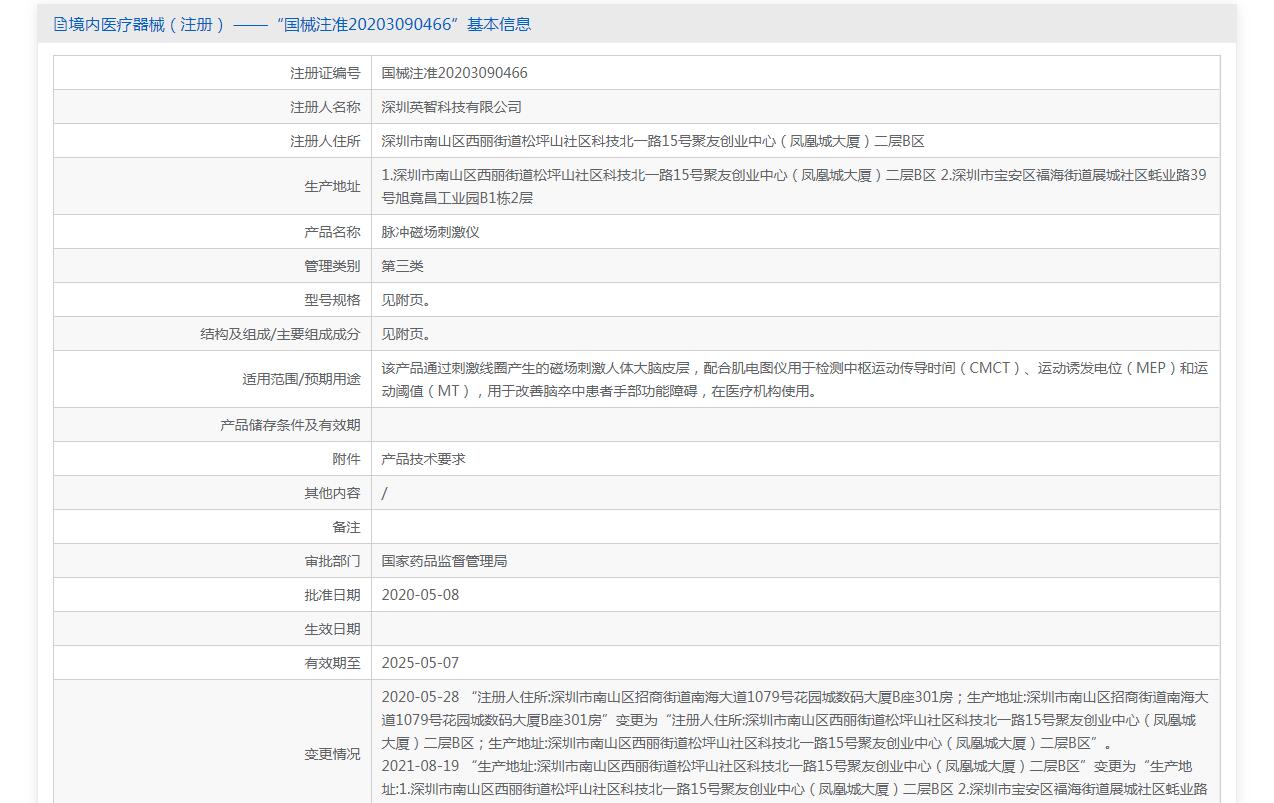Click the 生效日期 row label
Image resolution: width=1274 pixels, height=803 pixels.
pos(332,629)
